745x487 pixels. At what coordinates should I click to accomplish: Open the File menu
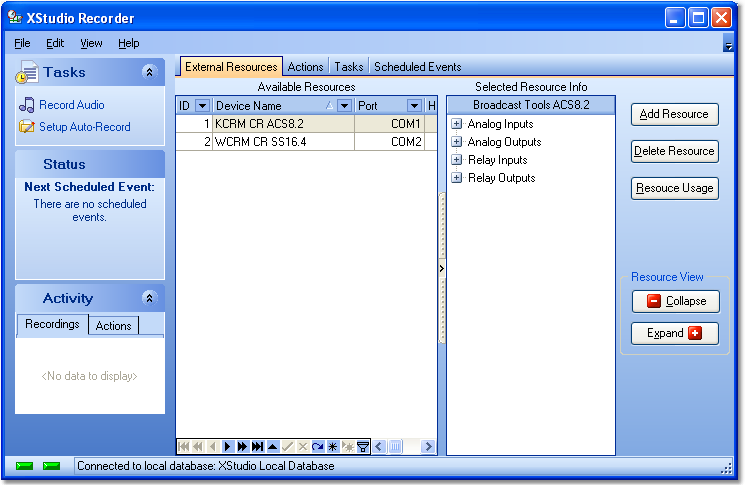[22, 43]
